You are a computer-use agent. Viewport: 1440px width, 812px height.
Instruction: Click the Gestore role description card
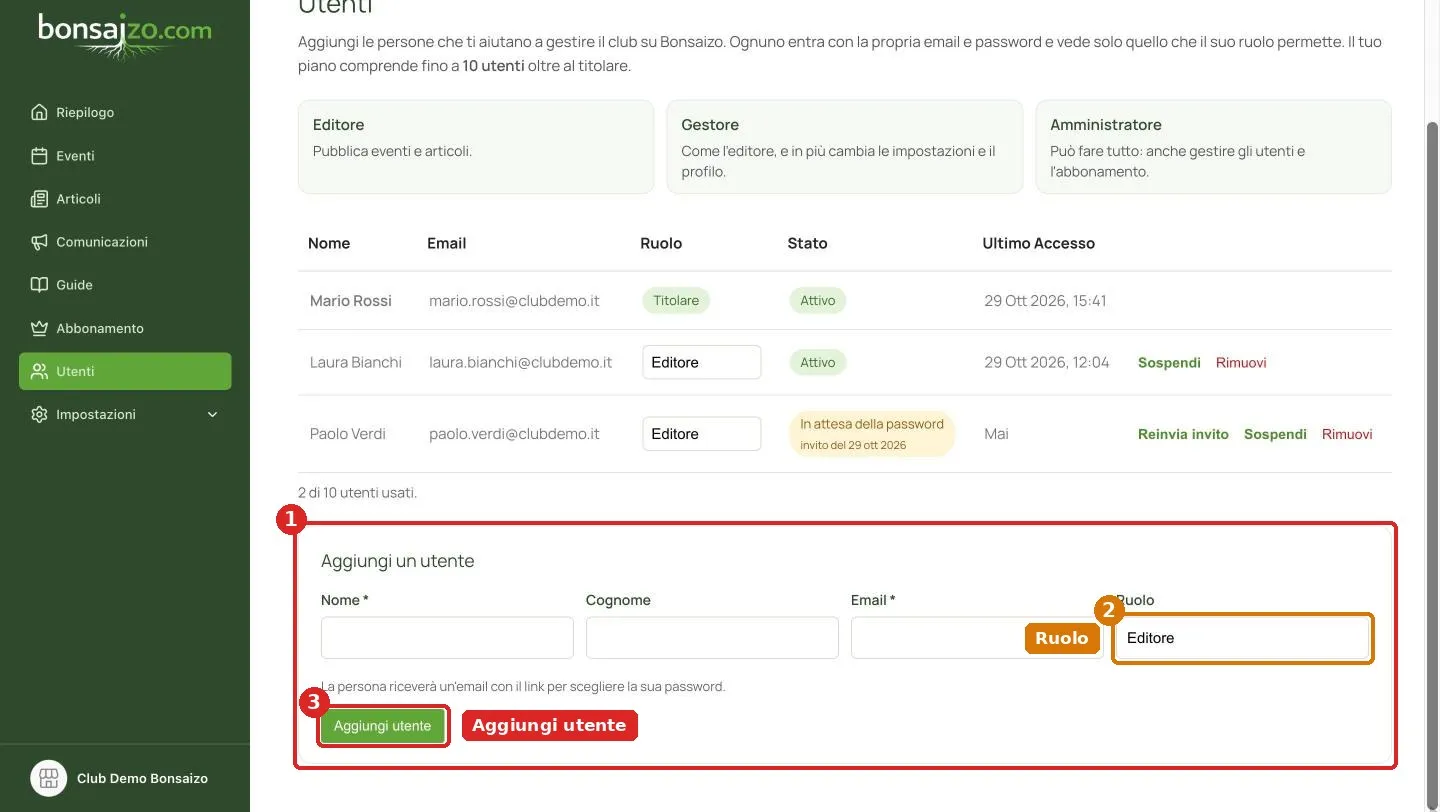(x=845, y=147)
